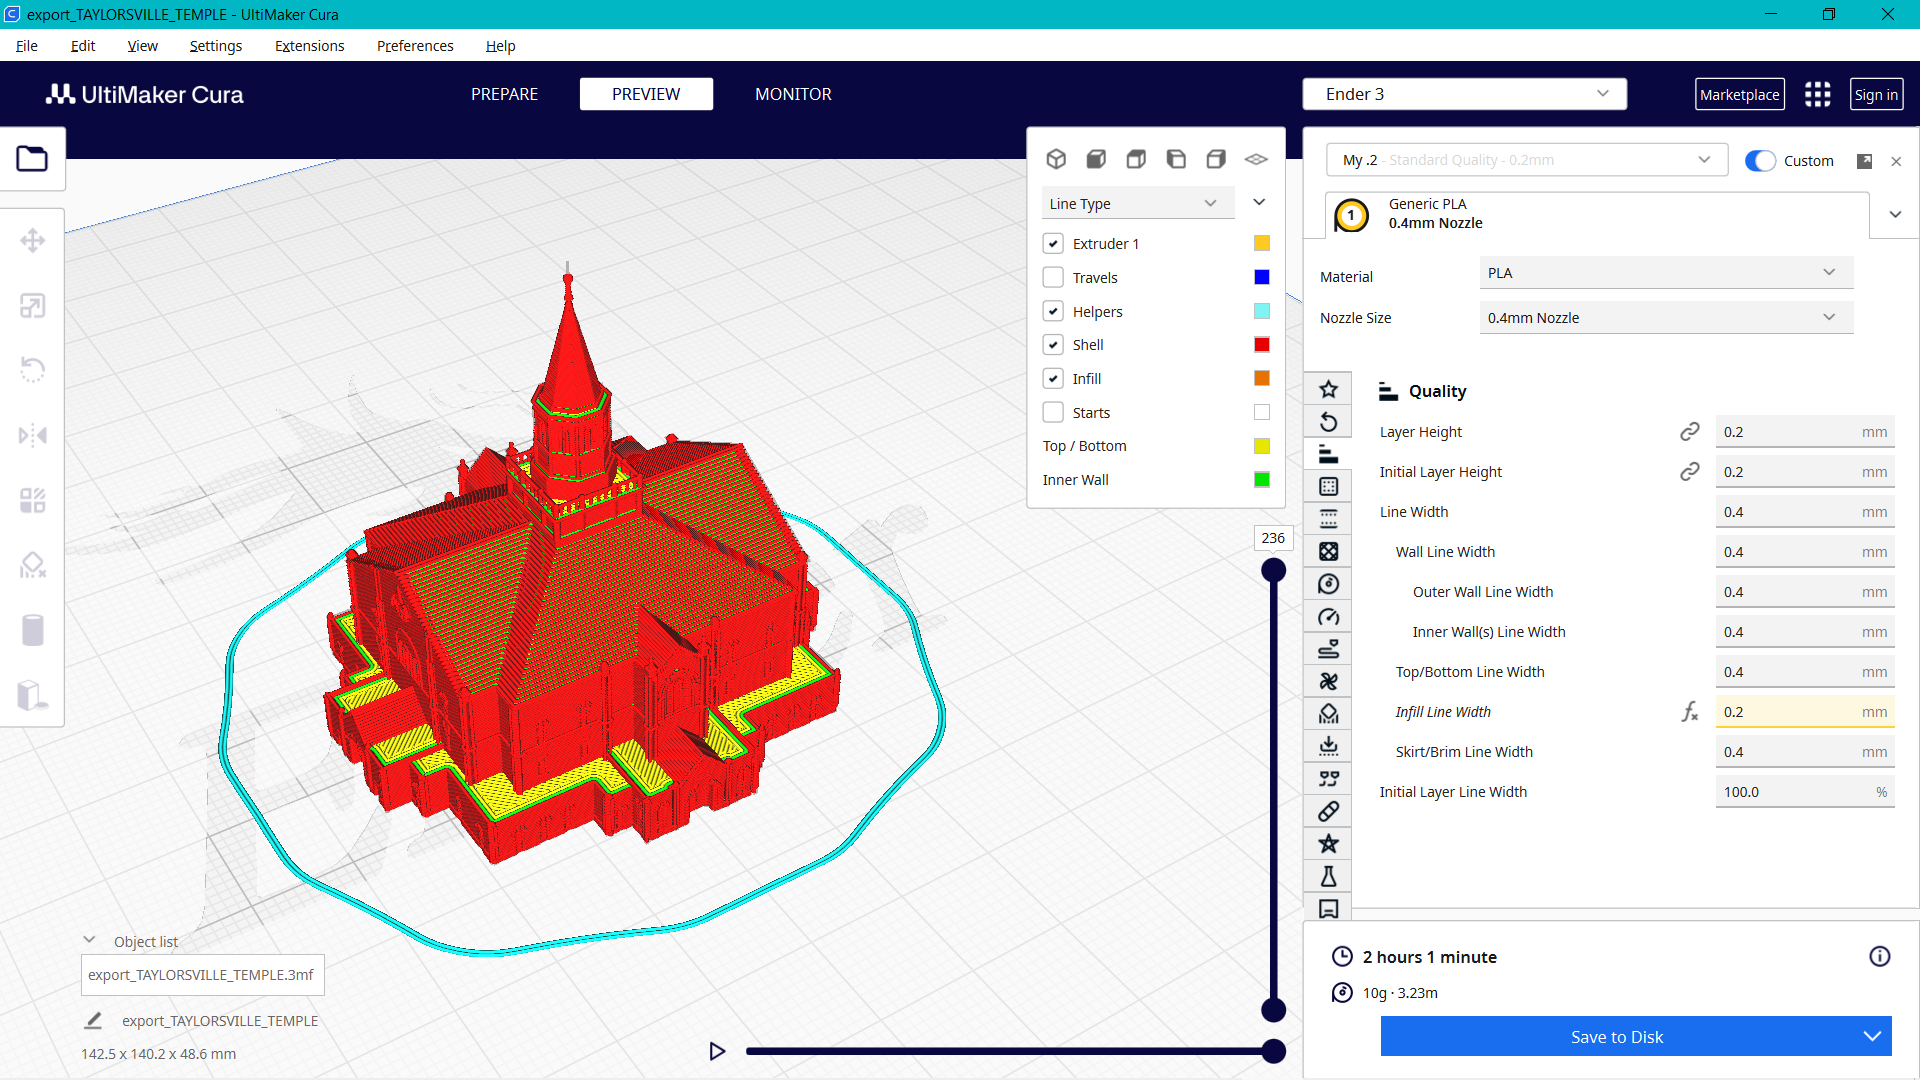Open the Line Type visualization dropdown
This screenshot has height=1080, width=1920.
tap(1137, 203)
